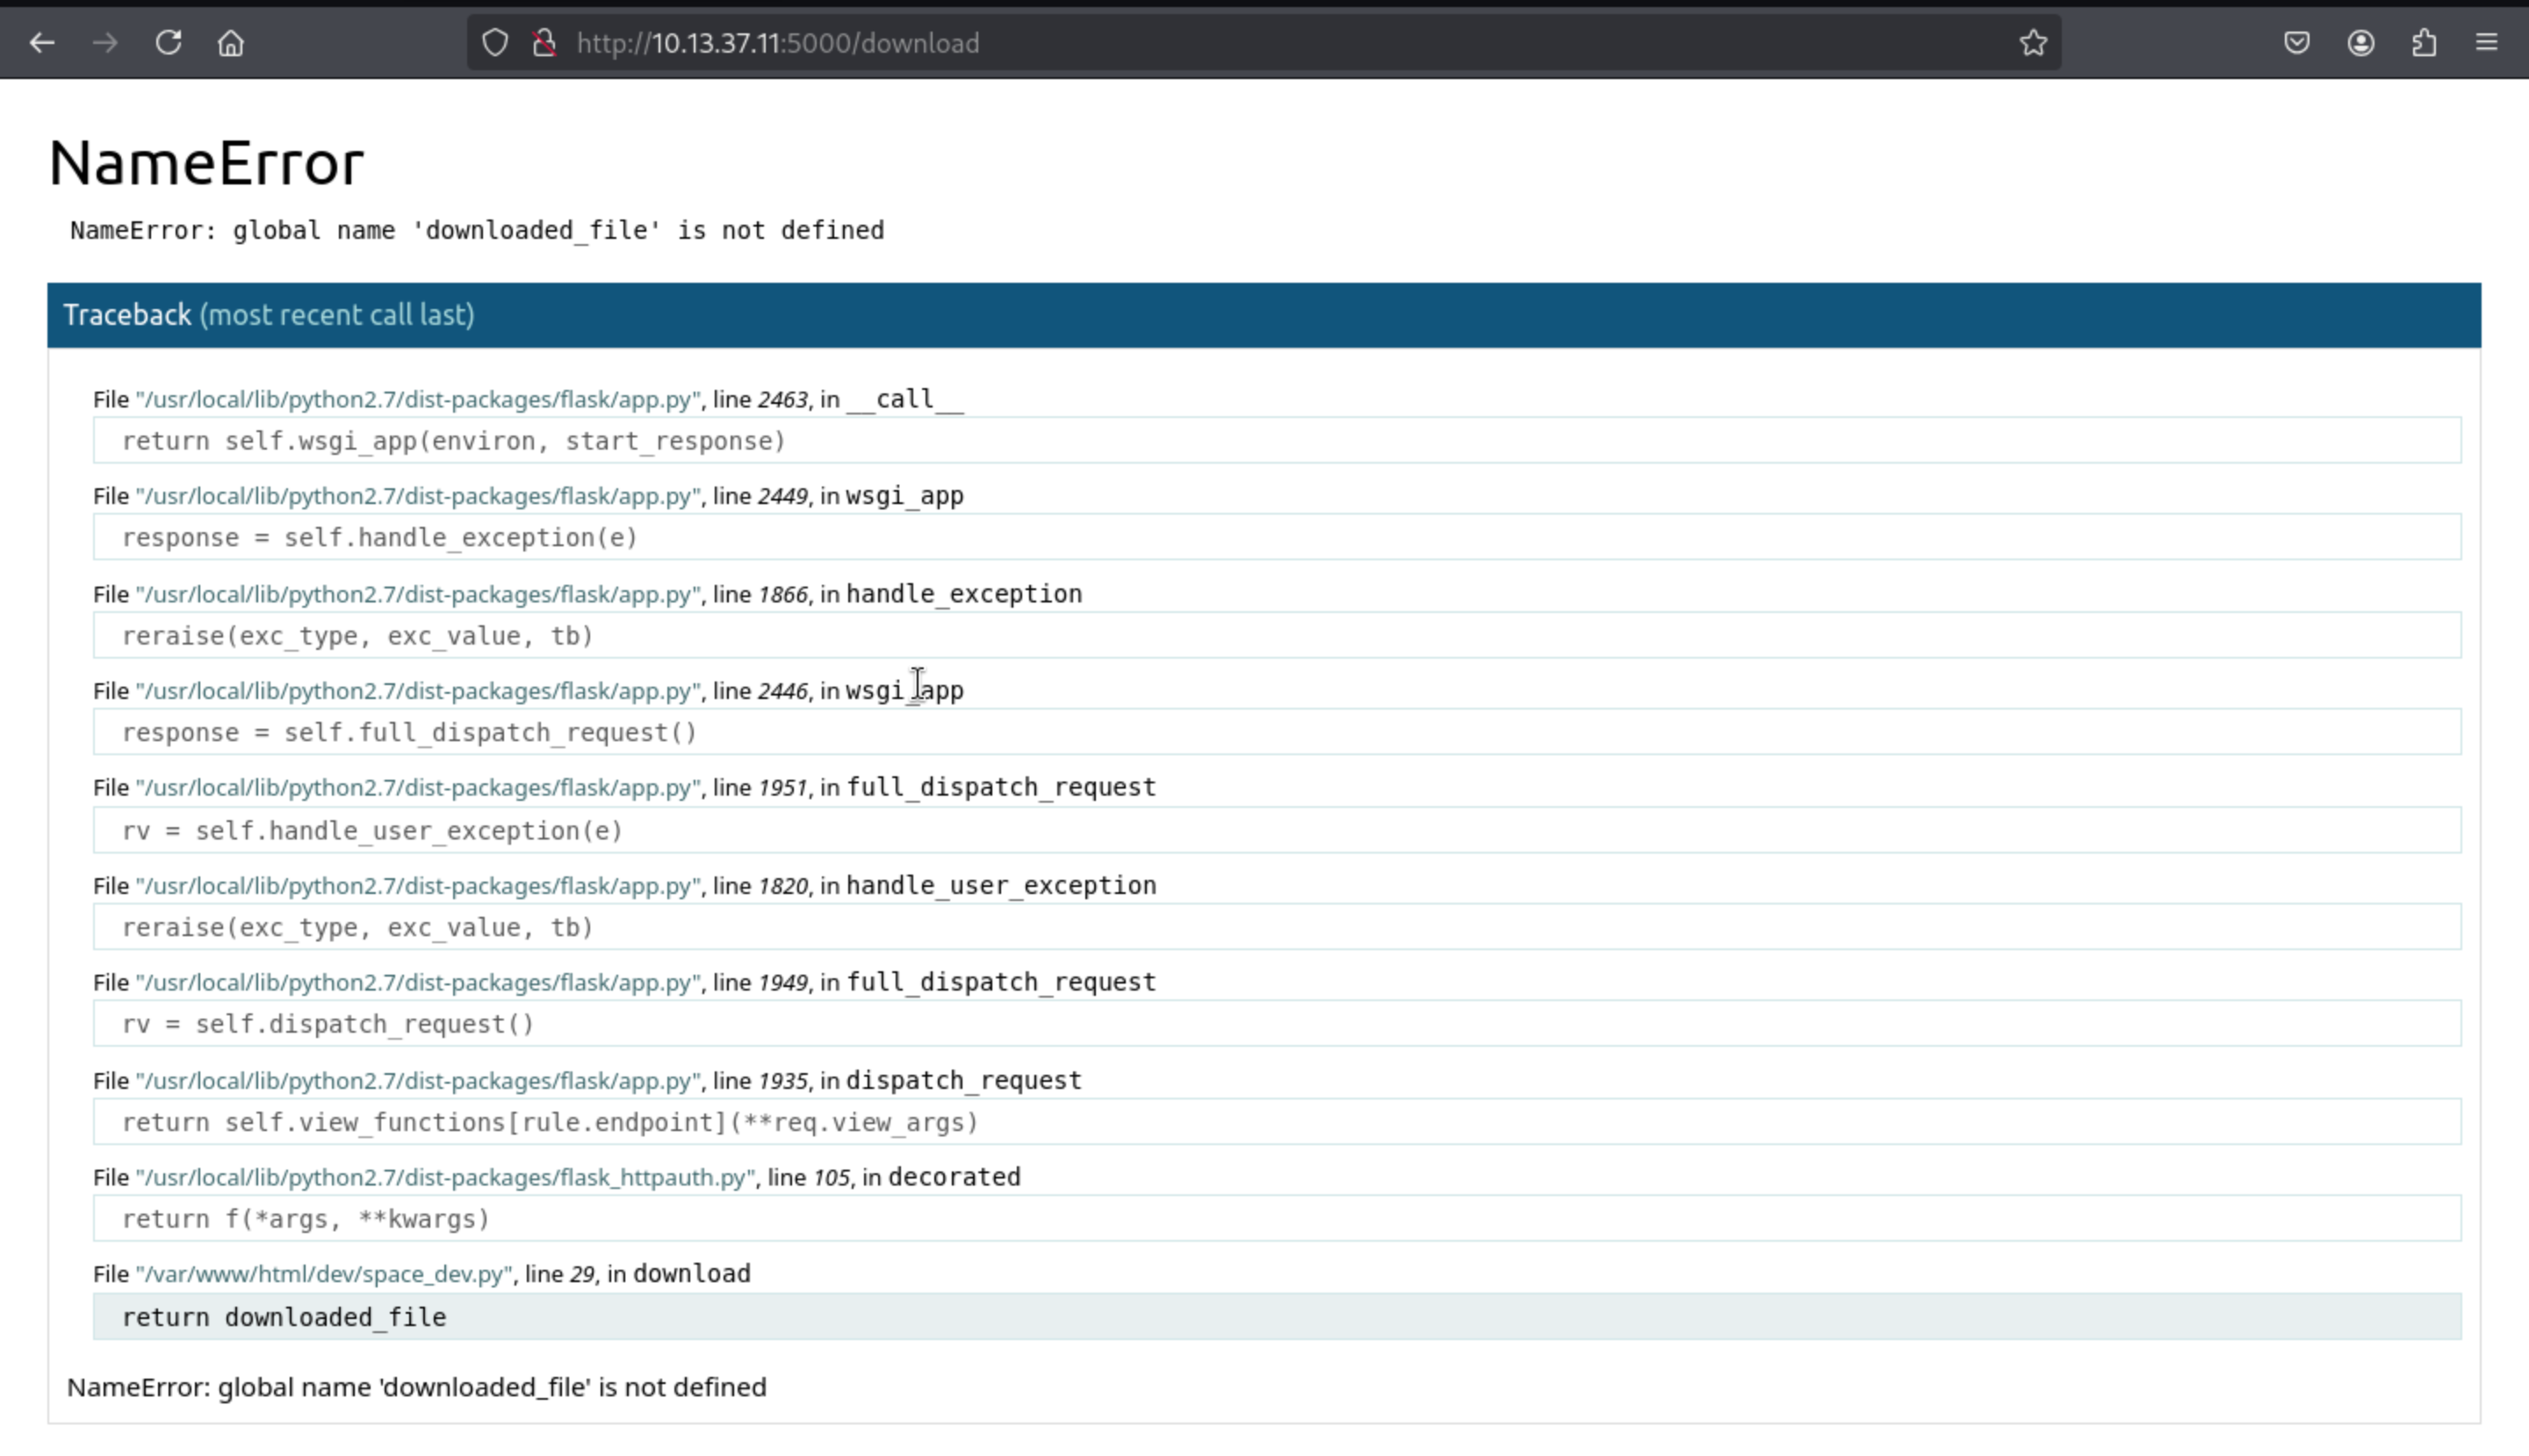Select 'return self.wsgi_app(environ, start_response)' code line
The height and width of the screenshot is (1456, 2529).
(1277, 441)
